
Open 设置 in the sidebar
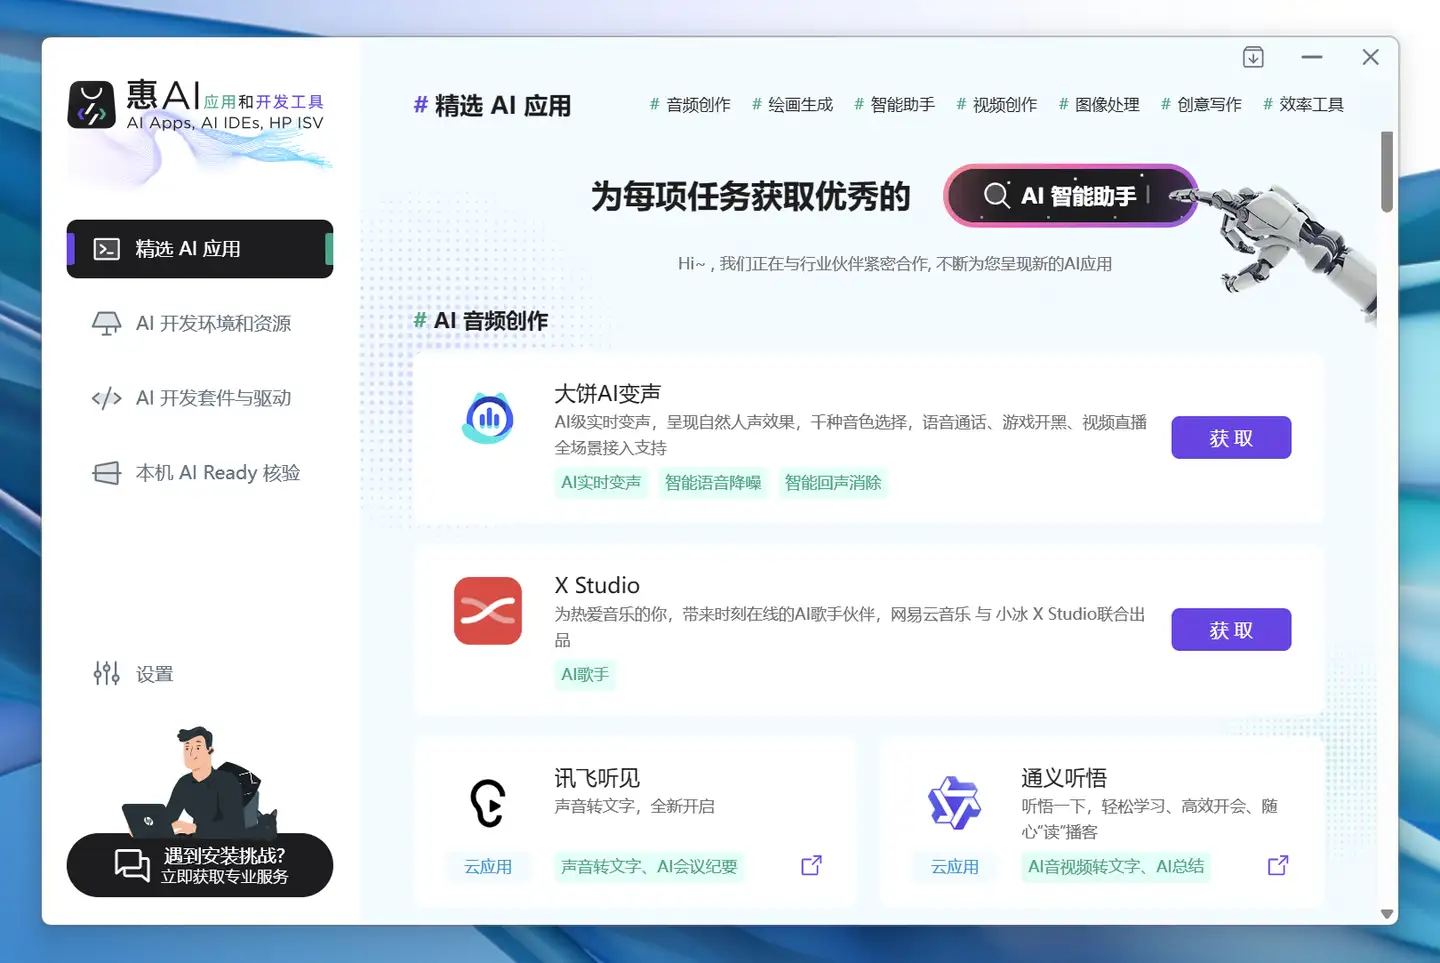pyautogui.click(x=134, y=674)
